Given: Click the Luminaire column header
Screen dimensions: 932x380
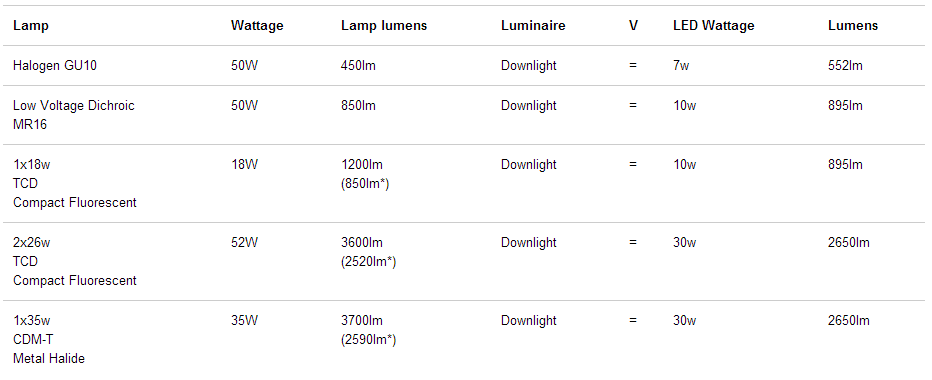Looking at the screenshot, I should pyautogui.click(x=533, y=26).
